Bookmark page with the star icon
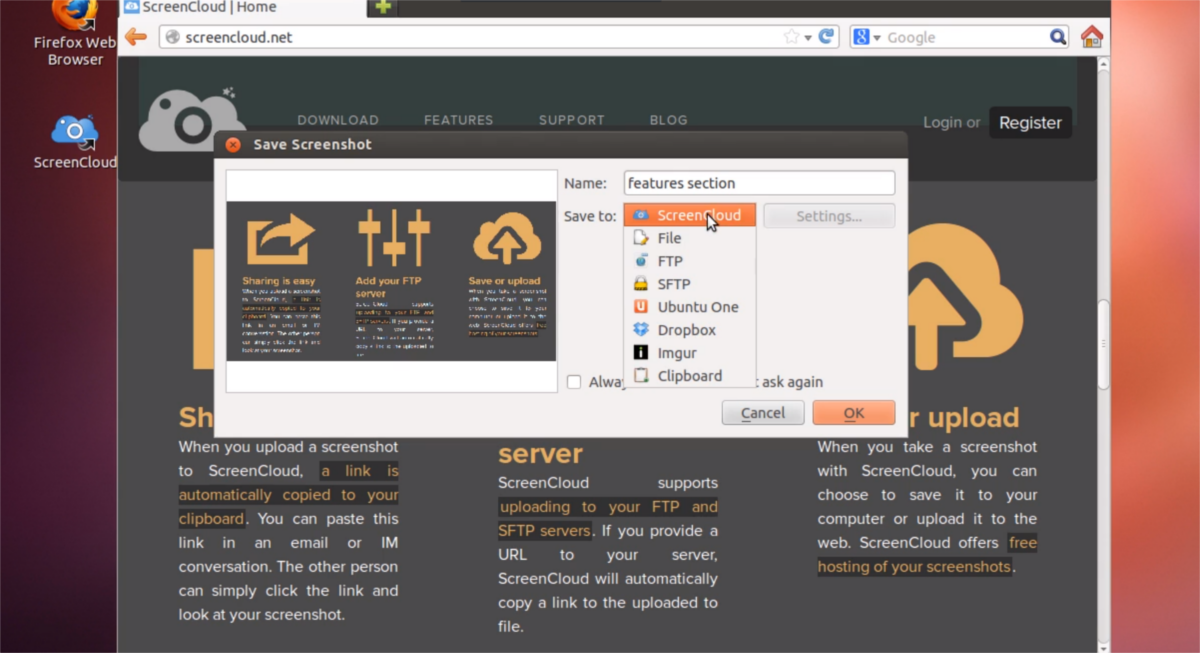 tap(791, 37)
